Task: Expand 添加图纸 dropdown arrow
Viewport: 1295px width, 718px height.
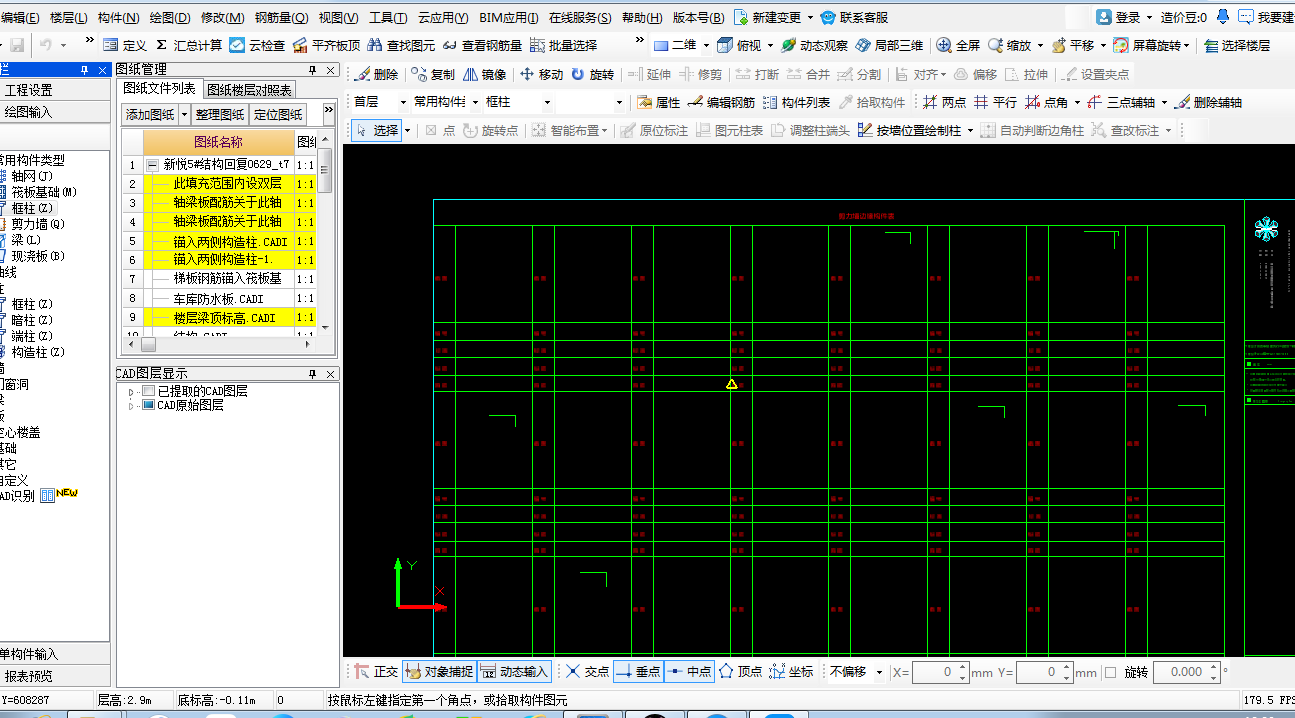Action: tap(185, 115)
